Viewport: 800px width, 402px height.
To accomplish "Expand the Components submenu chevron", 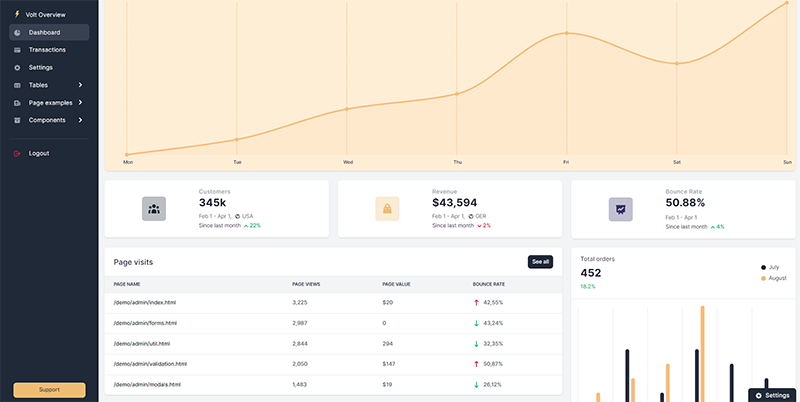I will [x=80, y=120].
